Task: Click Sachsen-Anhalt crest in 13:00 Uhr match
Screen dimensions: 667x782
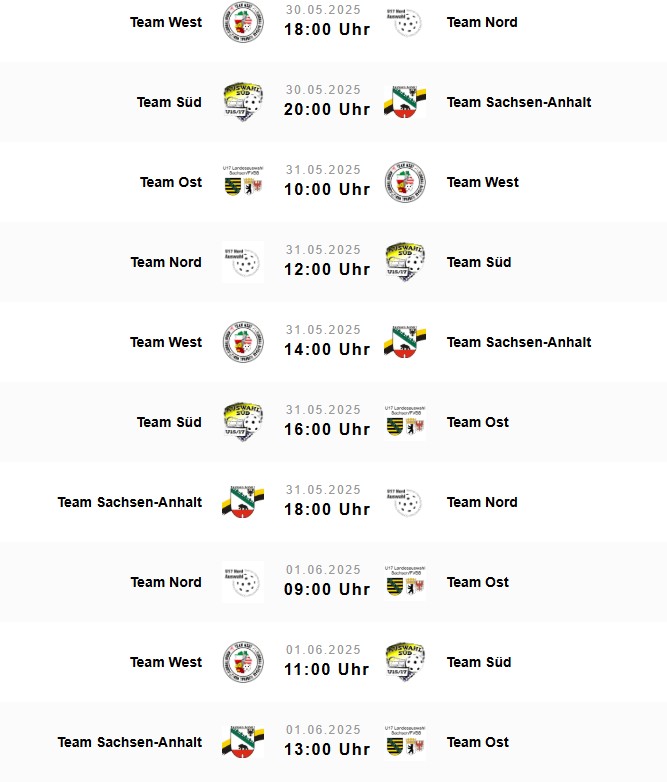Action: (x=243, y=742)
